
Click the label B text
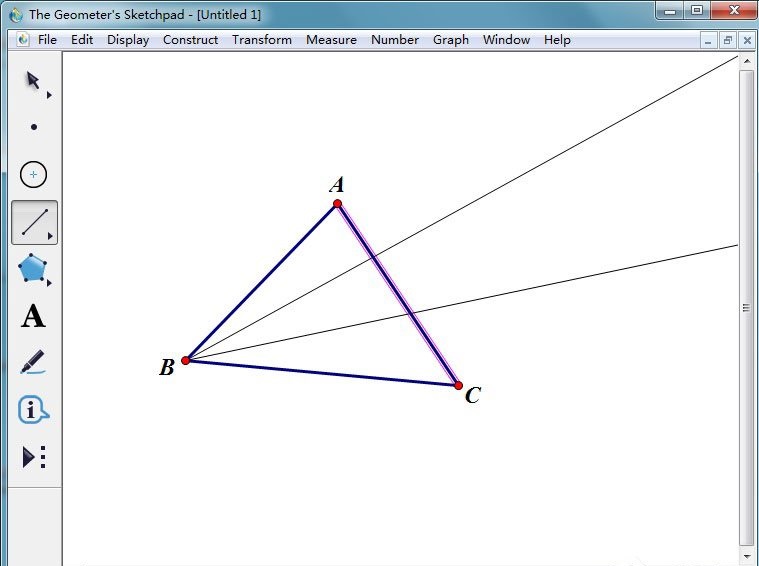click(x=167, y=367)
